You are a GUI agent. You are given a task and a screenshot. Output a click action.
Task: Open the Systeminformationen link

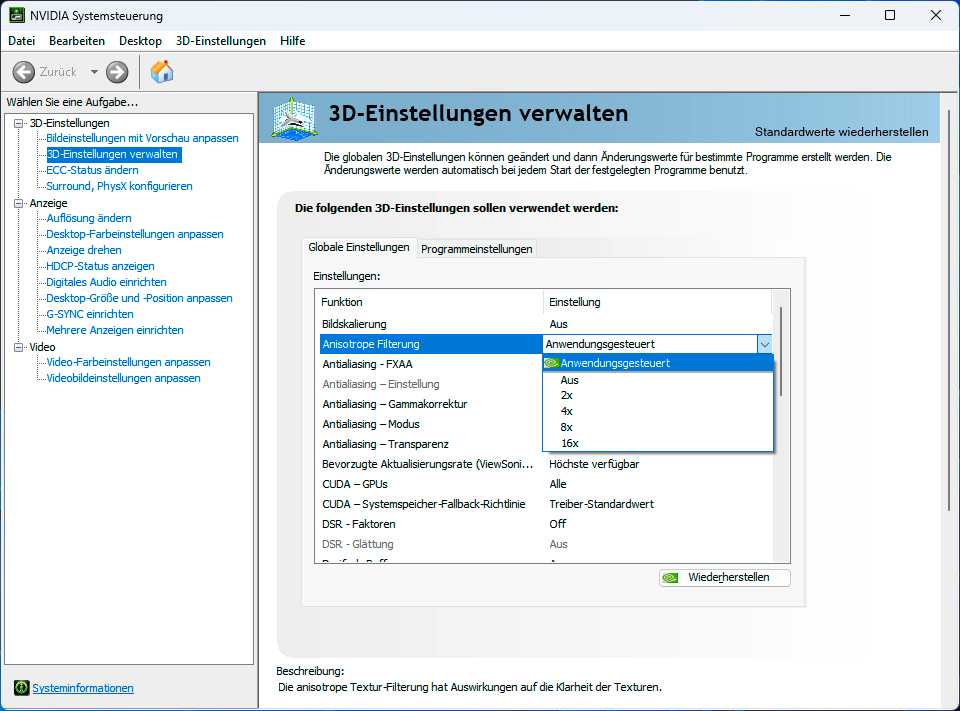click(x=83, y=688)
